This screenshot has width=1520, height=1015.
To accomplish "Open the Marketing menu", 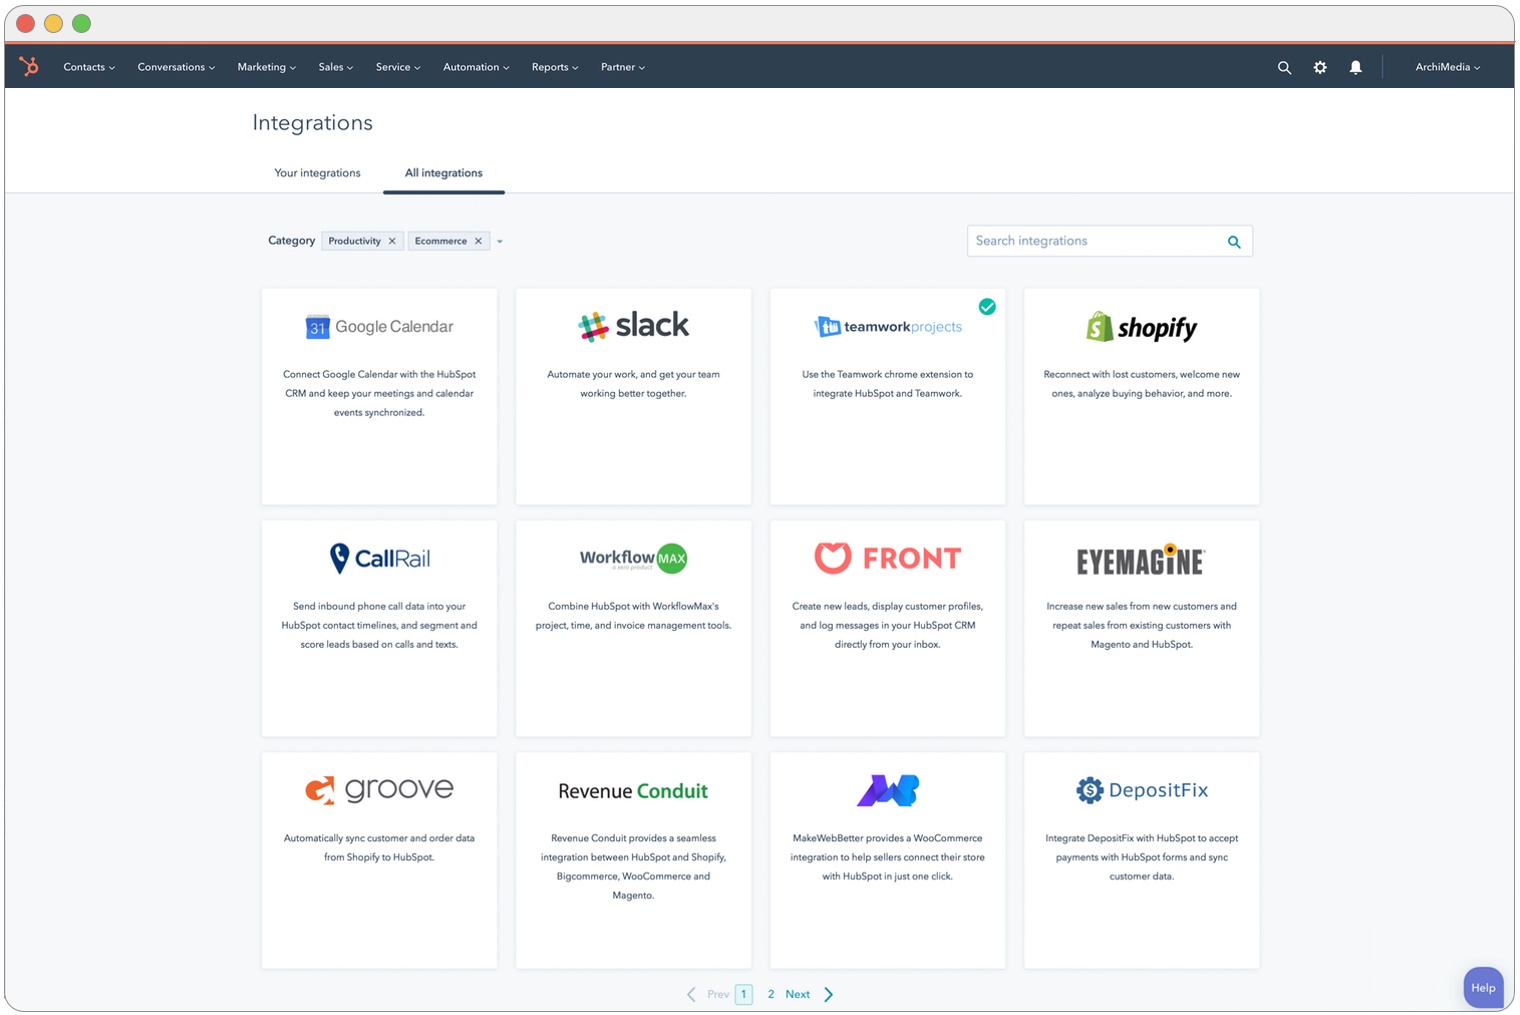I will (x=266, y=67).
